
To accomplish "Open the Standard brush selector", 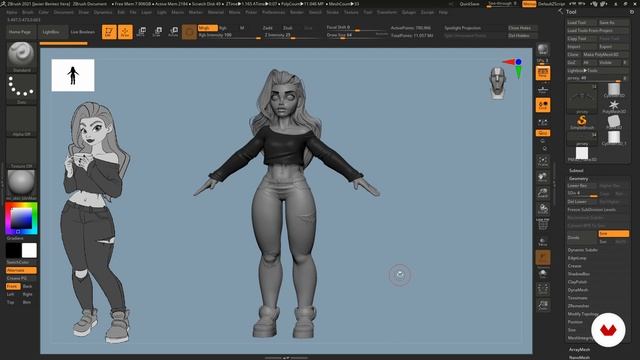I will [21, 56].
